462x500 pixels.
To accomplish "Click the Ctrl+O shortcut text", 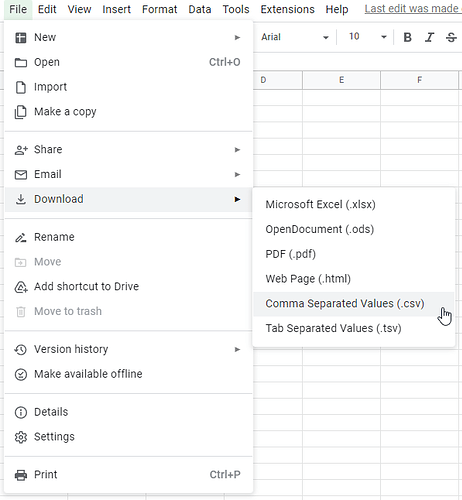I will (224, 62).
